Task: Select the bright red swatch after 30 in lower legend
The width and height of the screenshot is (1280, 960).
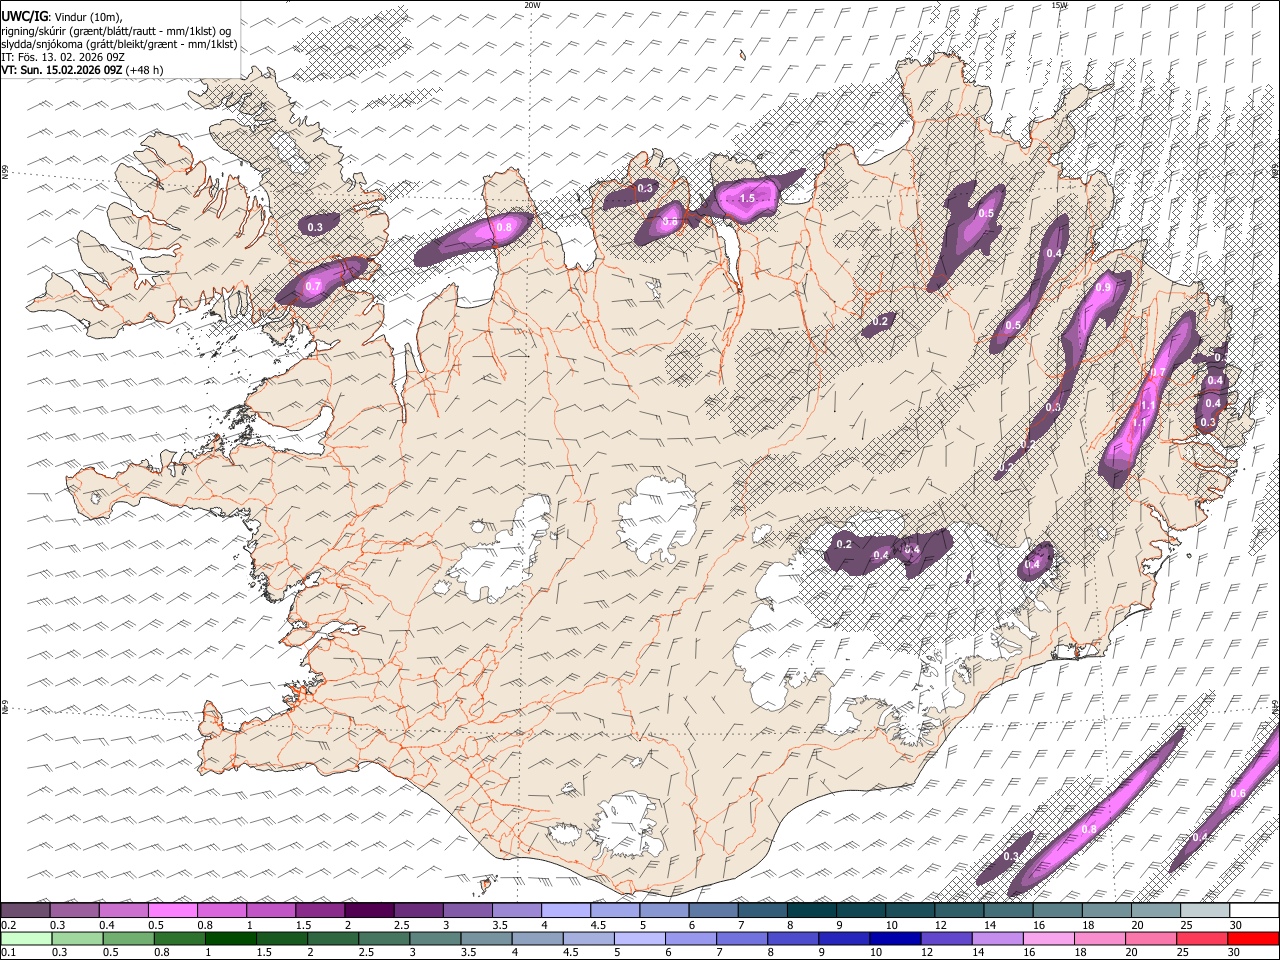Action: (x=1253, y=939)
